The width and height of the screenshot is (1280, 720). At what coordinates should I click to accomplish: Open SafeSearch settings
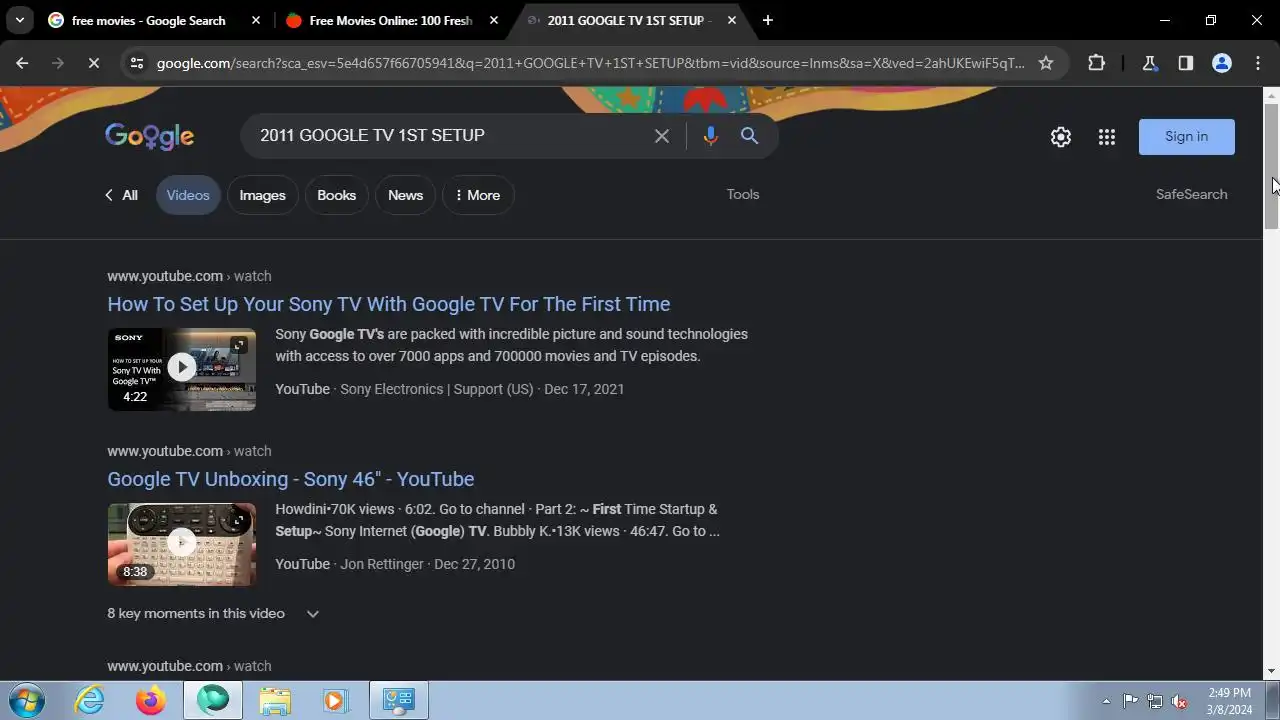pyautogui.click(x=1191, y=194)
